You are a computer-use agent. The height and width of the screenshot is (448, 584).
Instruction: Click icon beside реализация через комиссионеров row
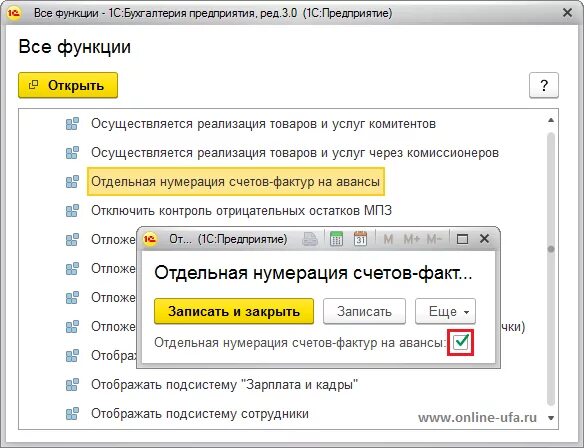point(72,153)
